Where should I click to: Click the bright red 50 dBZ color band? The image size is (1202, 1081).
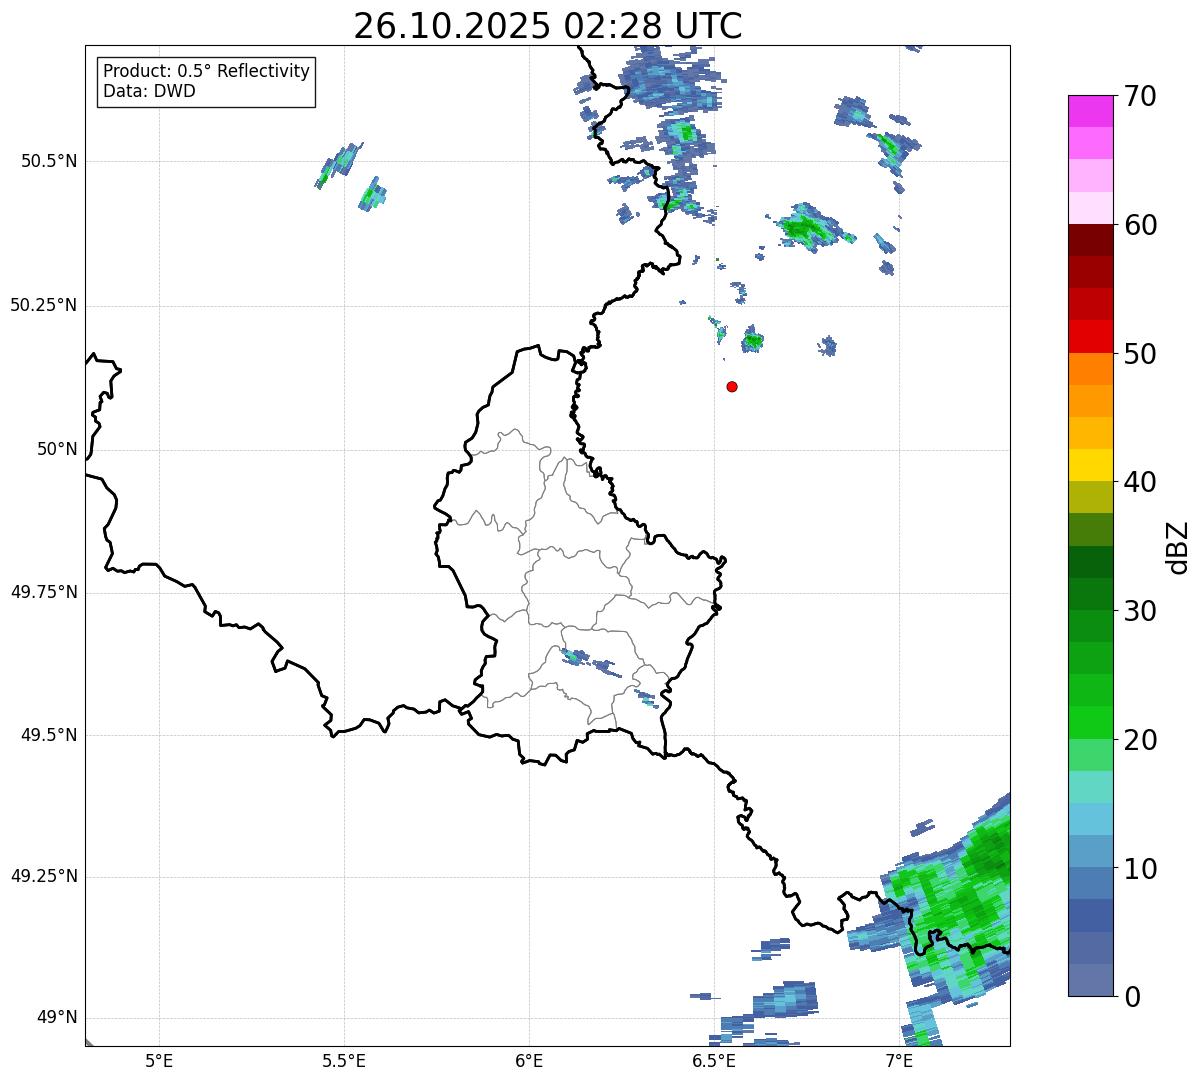[1090, 336]
